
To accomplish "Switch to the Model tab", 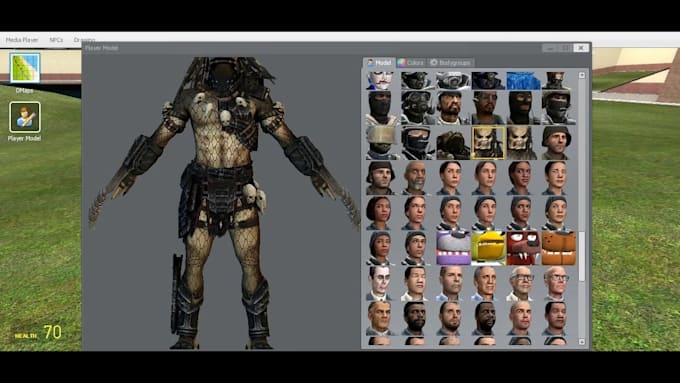I will click(379, 63).
